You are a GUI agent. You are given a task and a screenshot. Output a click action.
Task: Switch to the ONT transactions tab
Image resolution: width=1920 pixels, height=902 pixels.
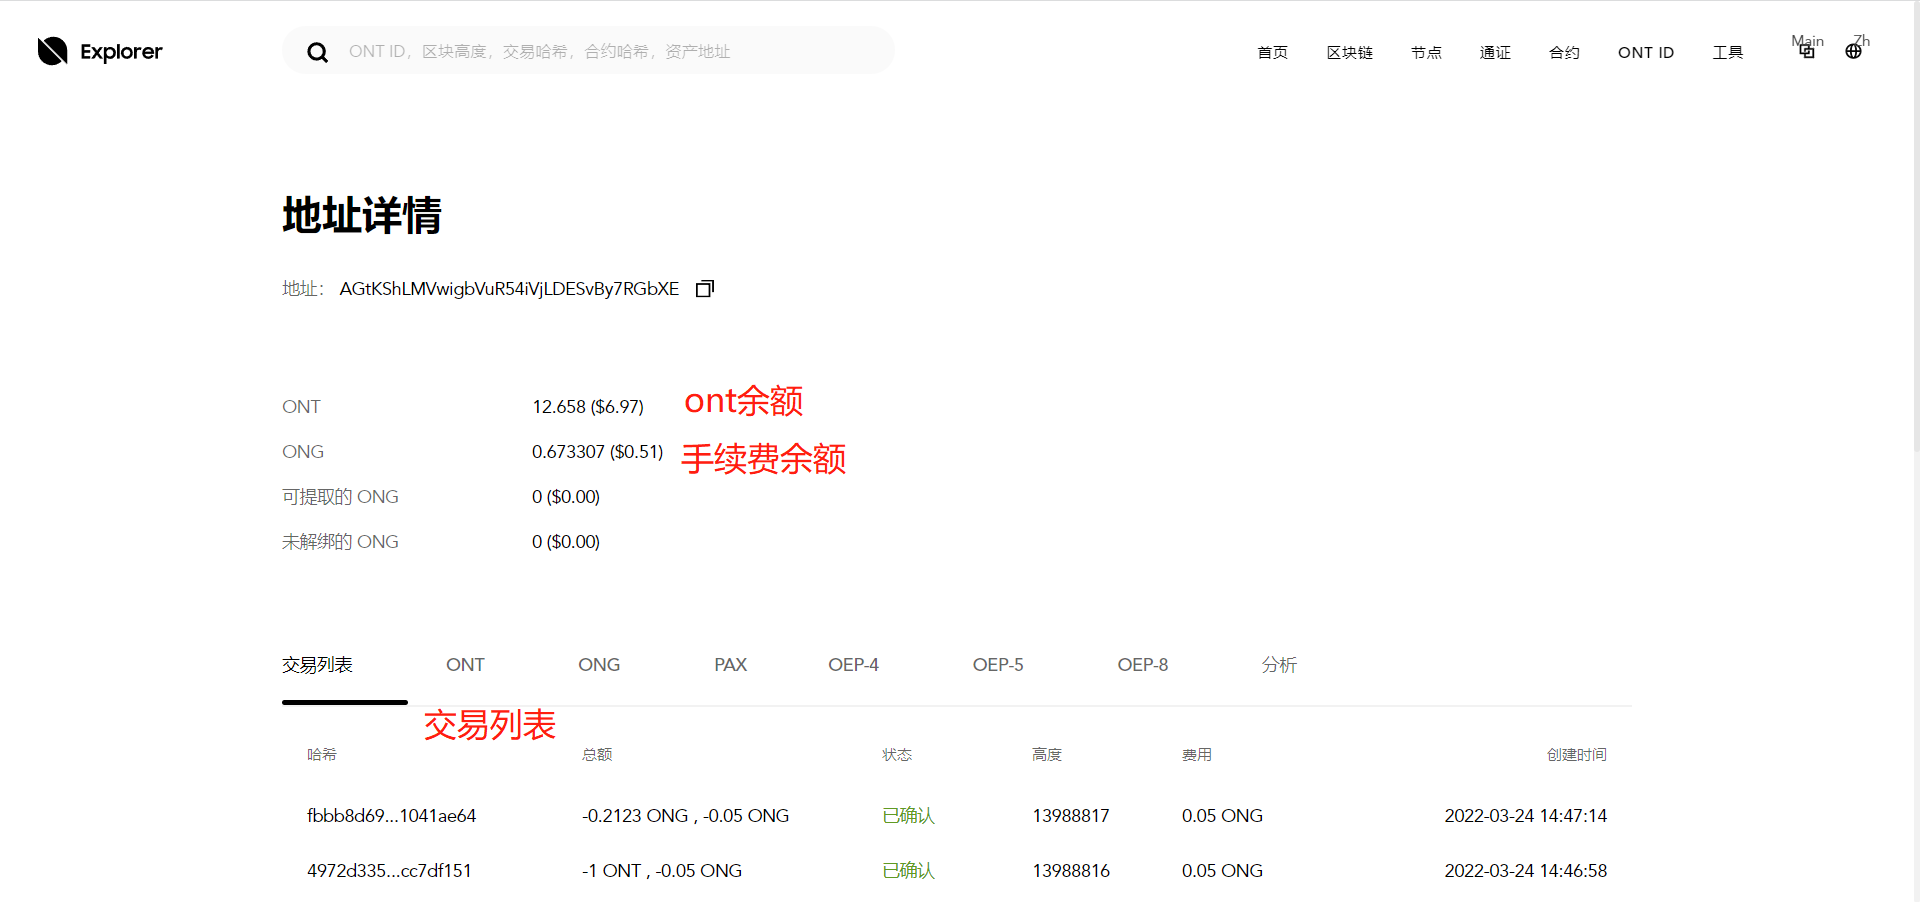point(465,664)
